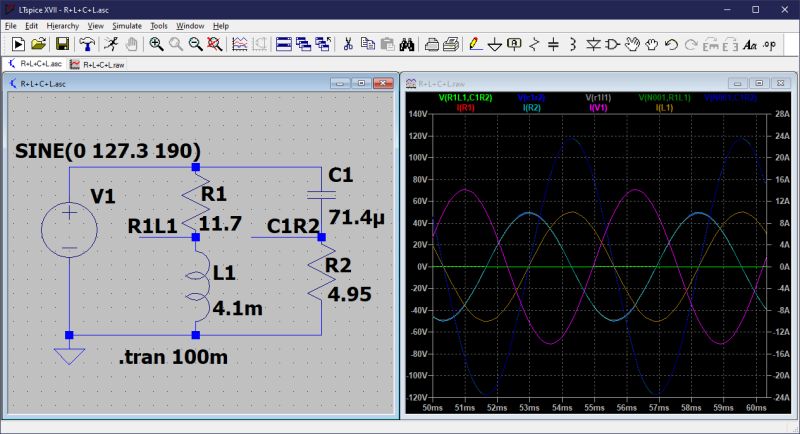Click the Halt hand icon
This screenshot has width=800, height=434.
click(x=131, y=44)
